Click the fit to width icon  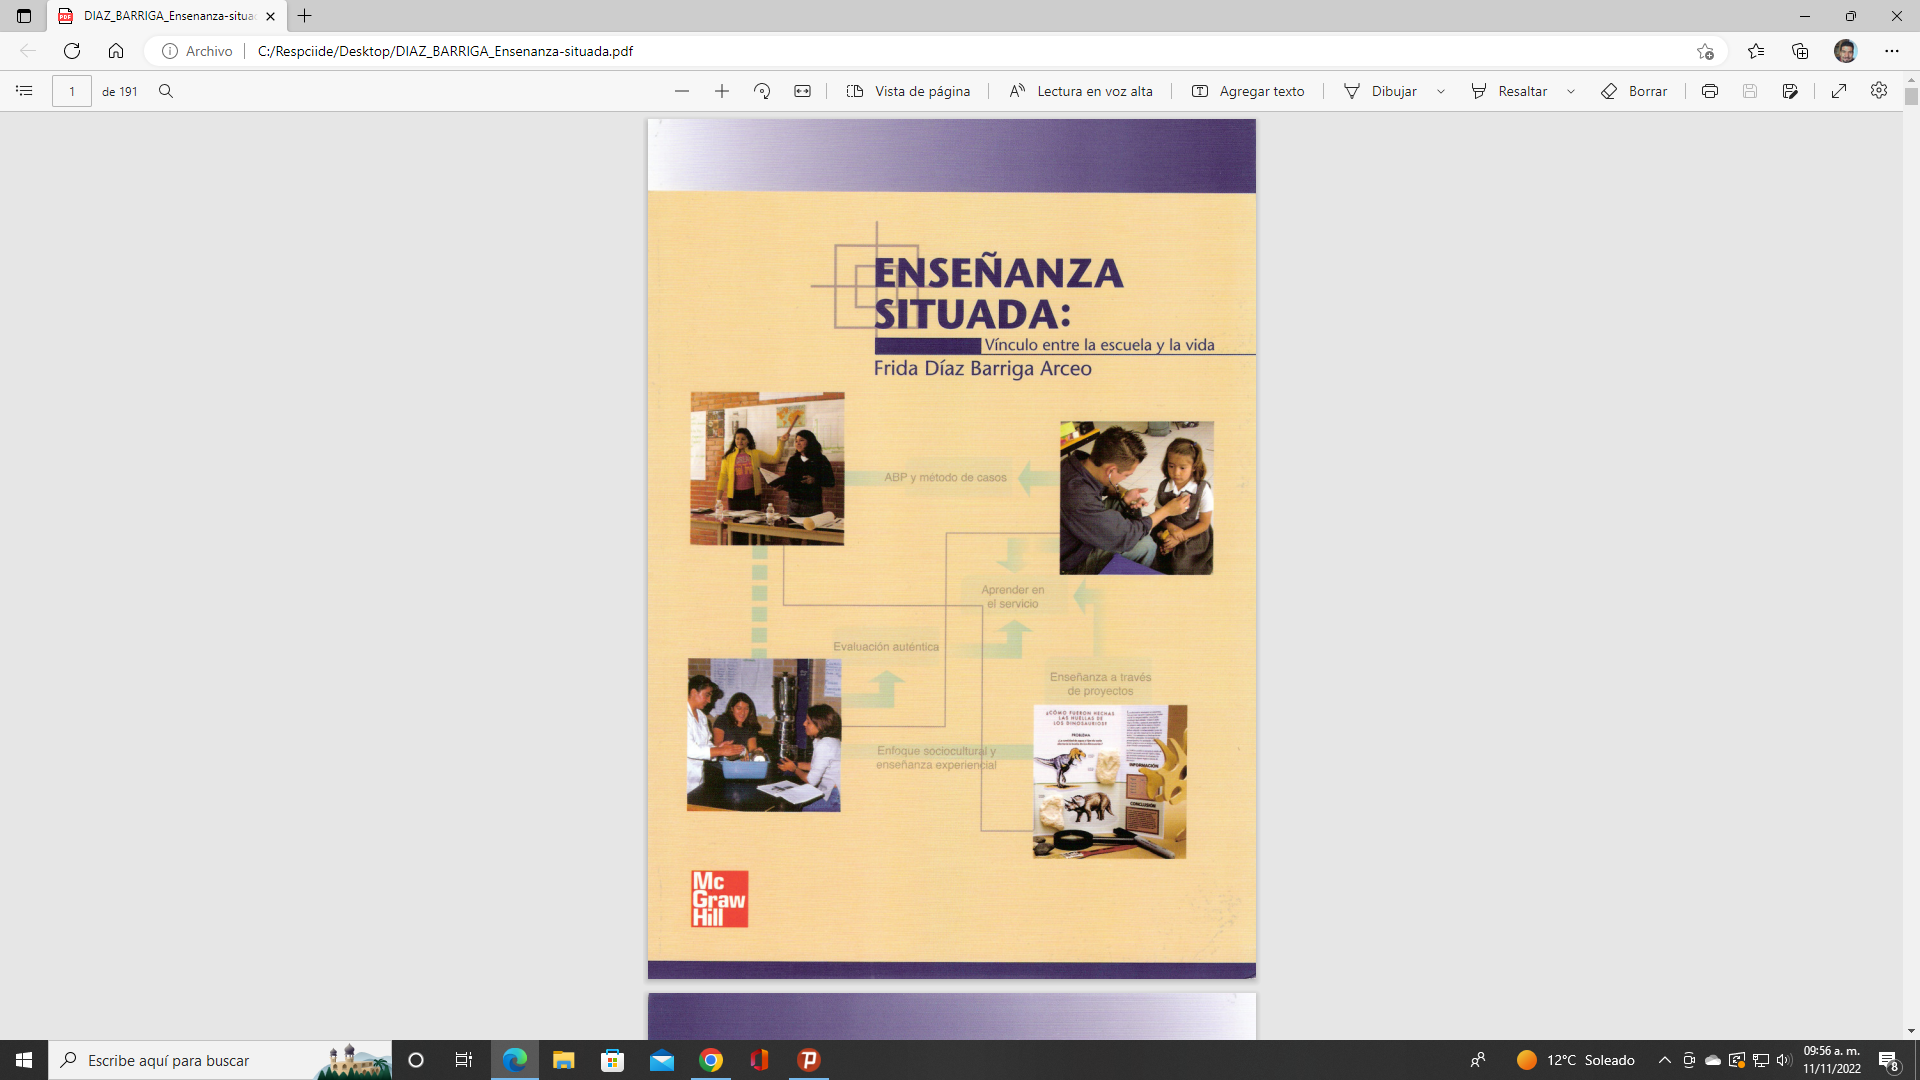(x=802, y=91)
